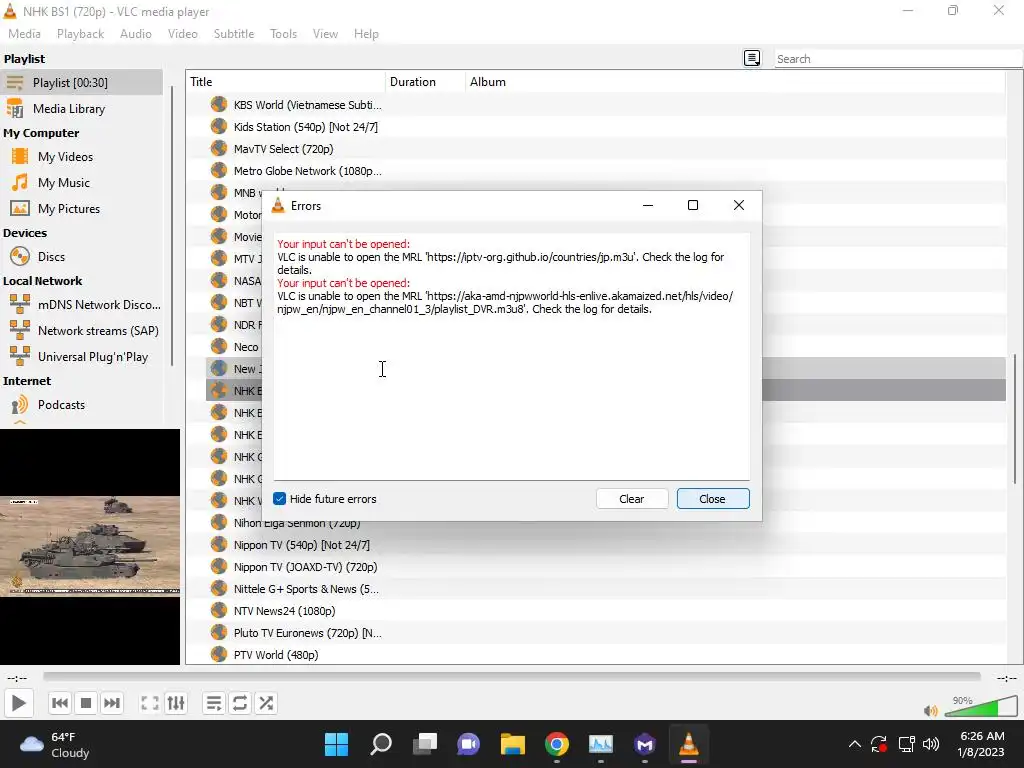The image size is (1024, 768).
Task: Maximize the Errors dialog
Action: click(x=693, y=205)
